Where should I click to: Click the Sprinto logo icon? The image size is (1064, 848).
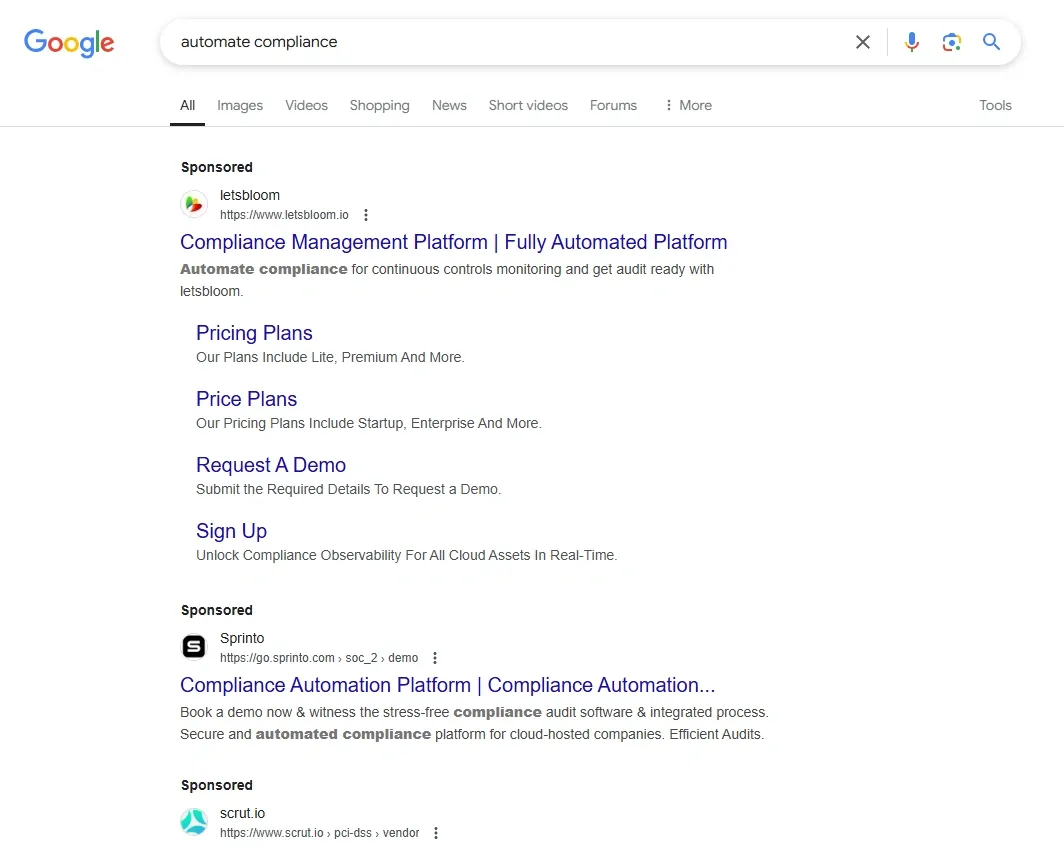(194, 646)
